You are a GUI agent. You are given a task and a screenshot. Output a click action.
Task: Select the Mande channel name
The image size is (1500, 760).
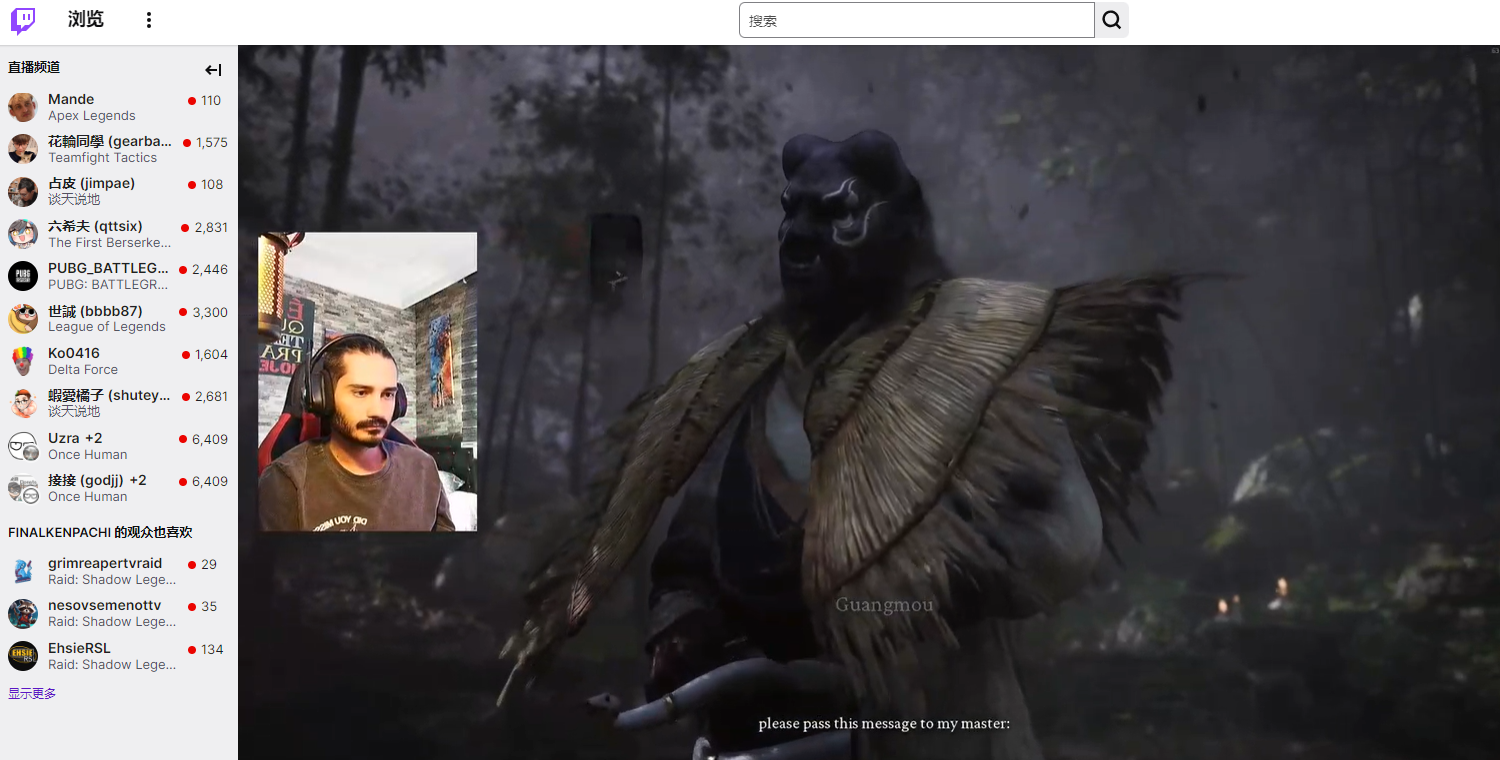[x=71, y=99]
